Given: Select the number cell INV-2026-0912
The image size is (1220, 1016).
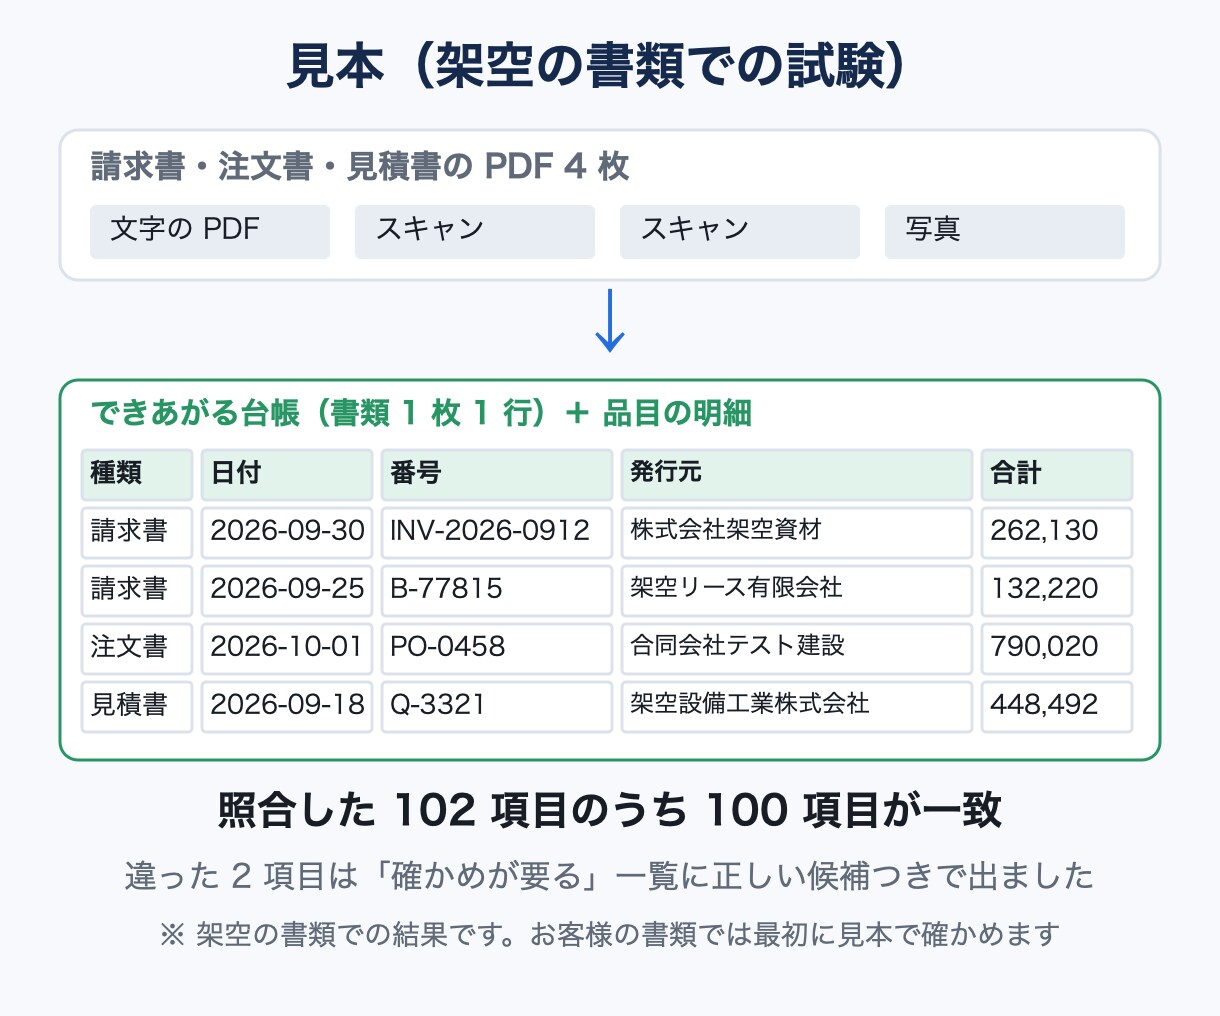Looking at the screenshot, I should pyautogui.click(x=497, y=532).
